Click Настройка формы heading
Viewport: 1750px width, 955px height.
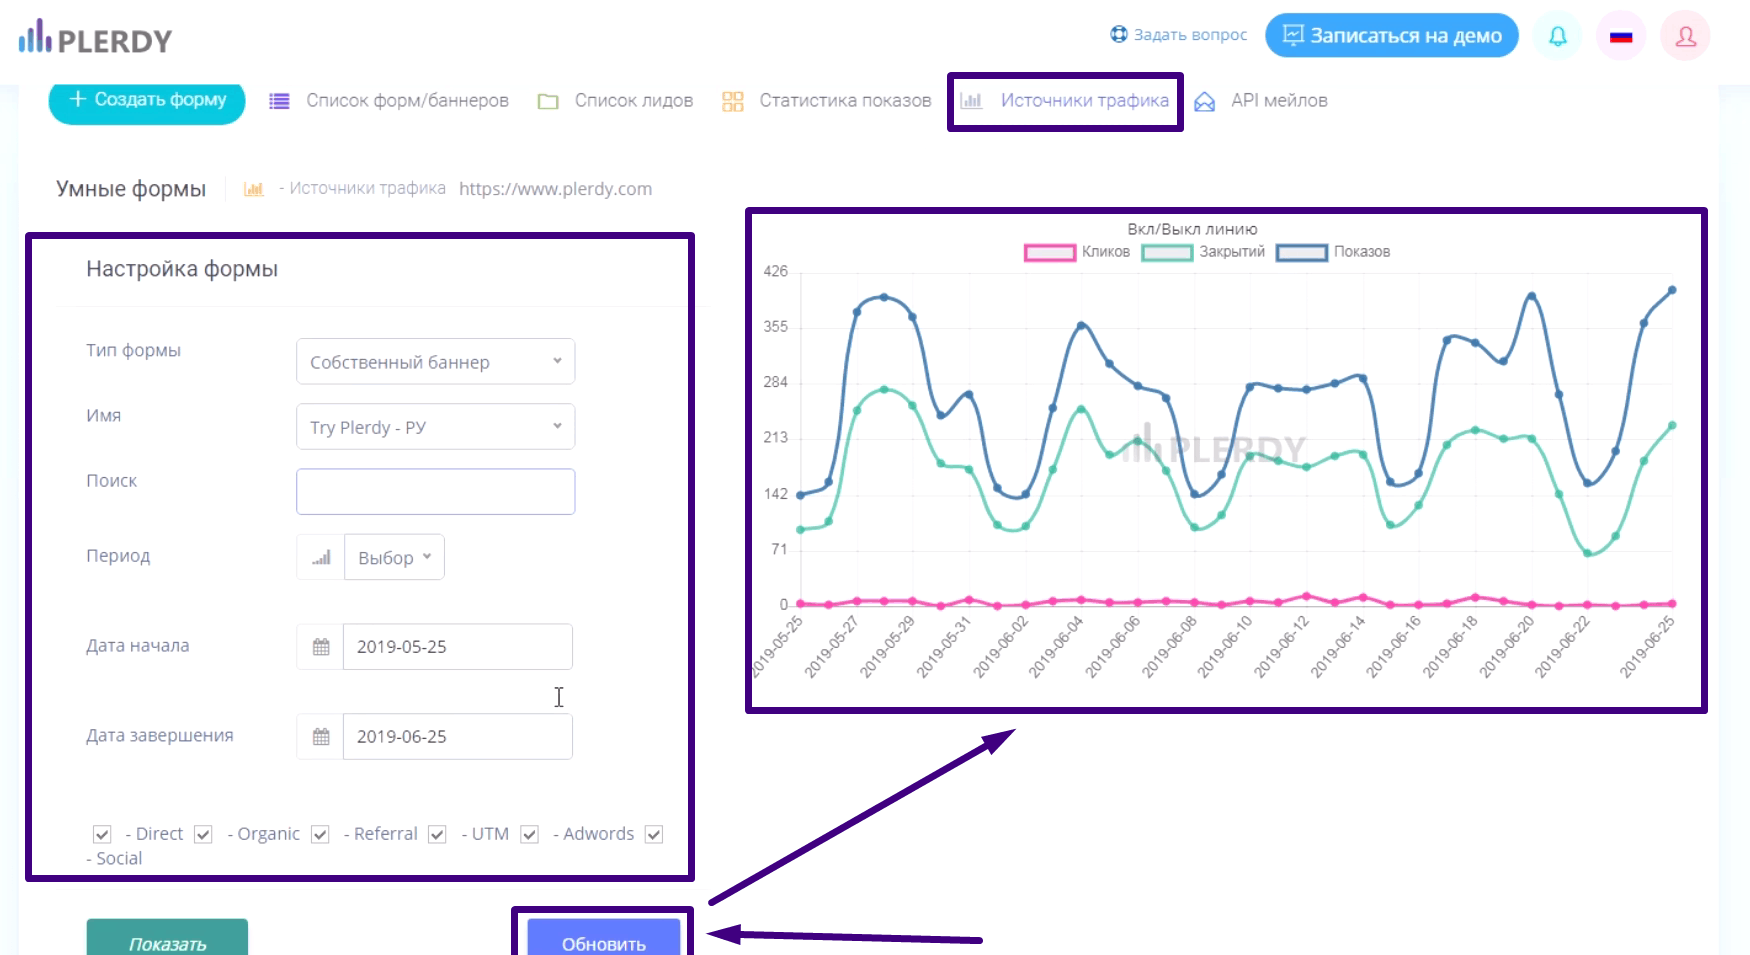point(182,269)
